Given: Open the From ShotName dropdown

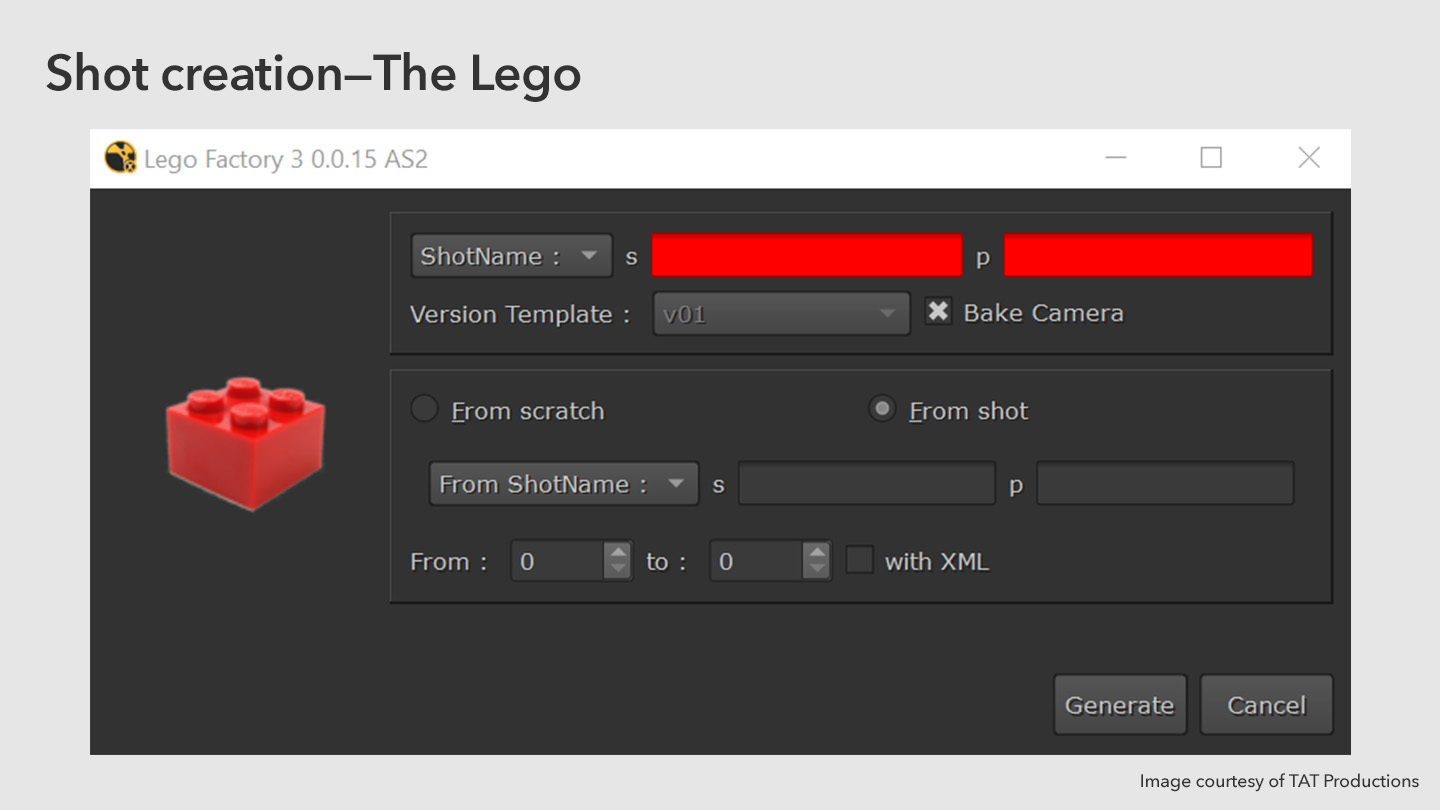Looking at the screenshot, I should click(x=564, y=484).
